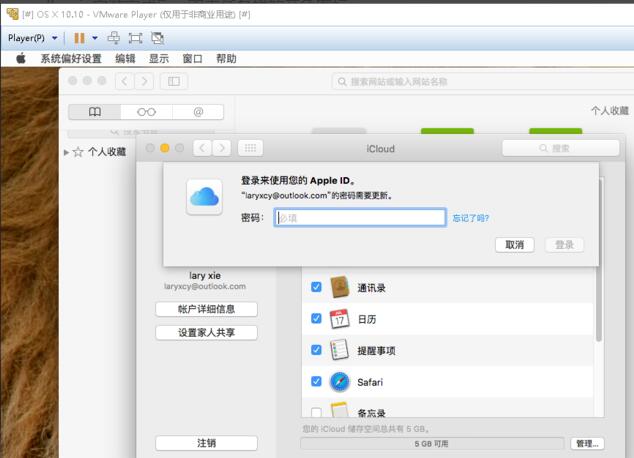
Task: Open the 帮助 menu in menu bar
Action: (x=226, y=59)
